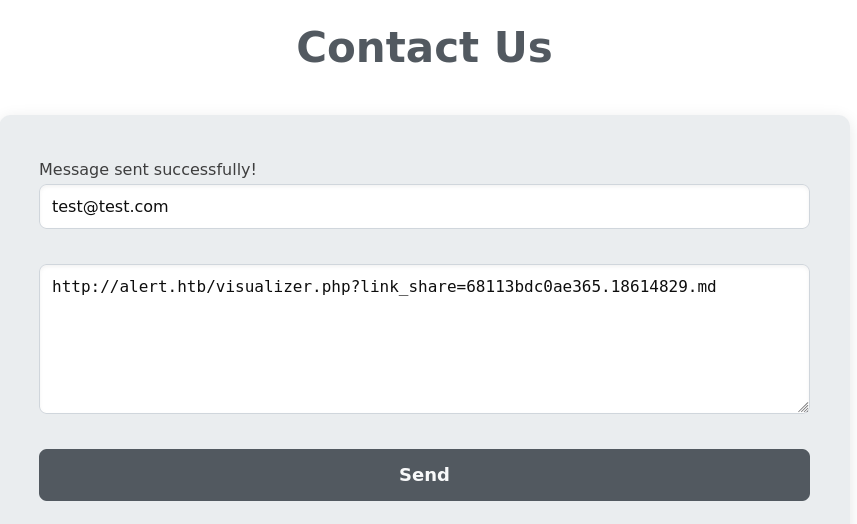The image size is (857, 524).
Task: Focus the email field containing test@test.com
Action: (x=424, y=207)
